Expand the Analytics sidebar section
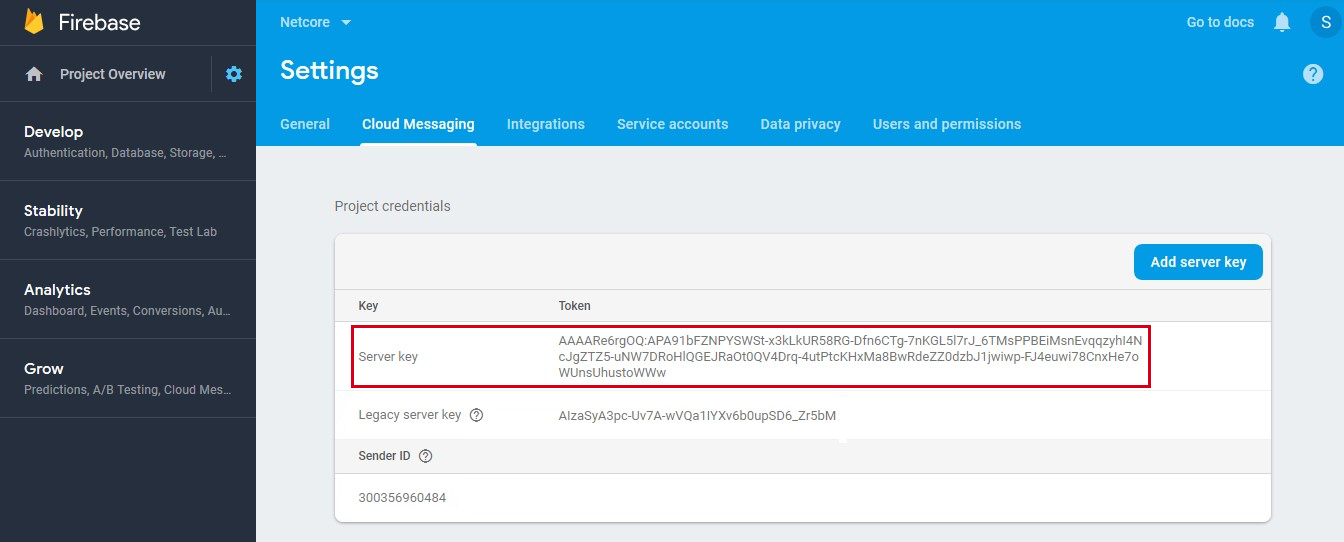1344x542 pixels. (x=128, y=299)
